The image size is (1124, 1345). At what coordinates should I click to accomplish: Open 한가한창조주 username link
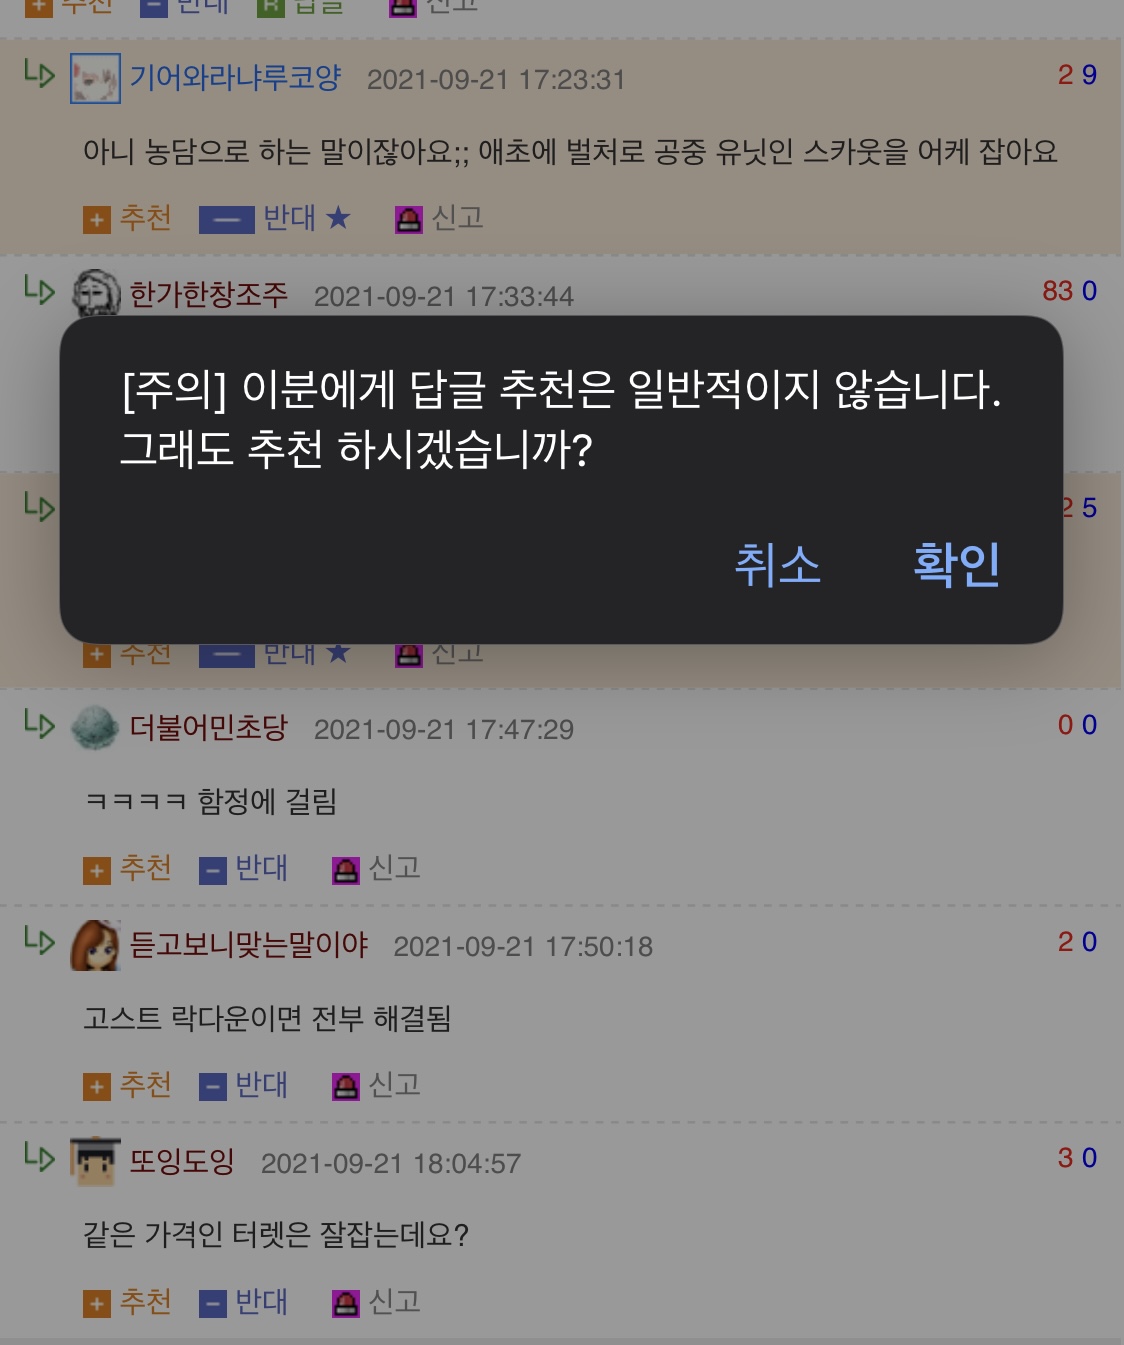click(x=209, y=295)
